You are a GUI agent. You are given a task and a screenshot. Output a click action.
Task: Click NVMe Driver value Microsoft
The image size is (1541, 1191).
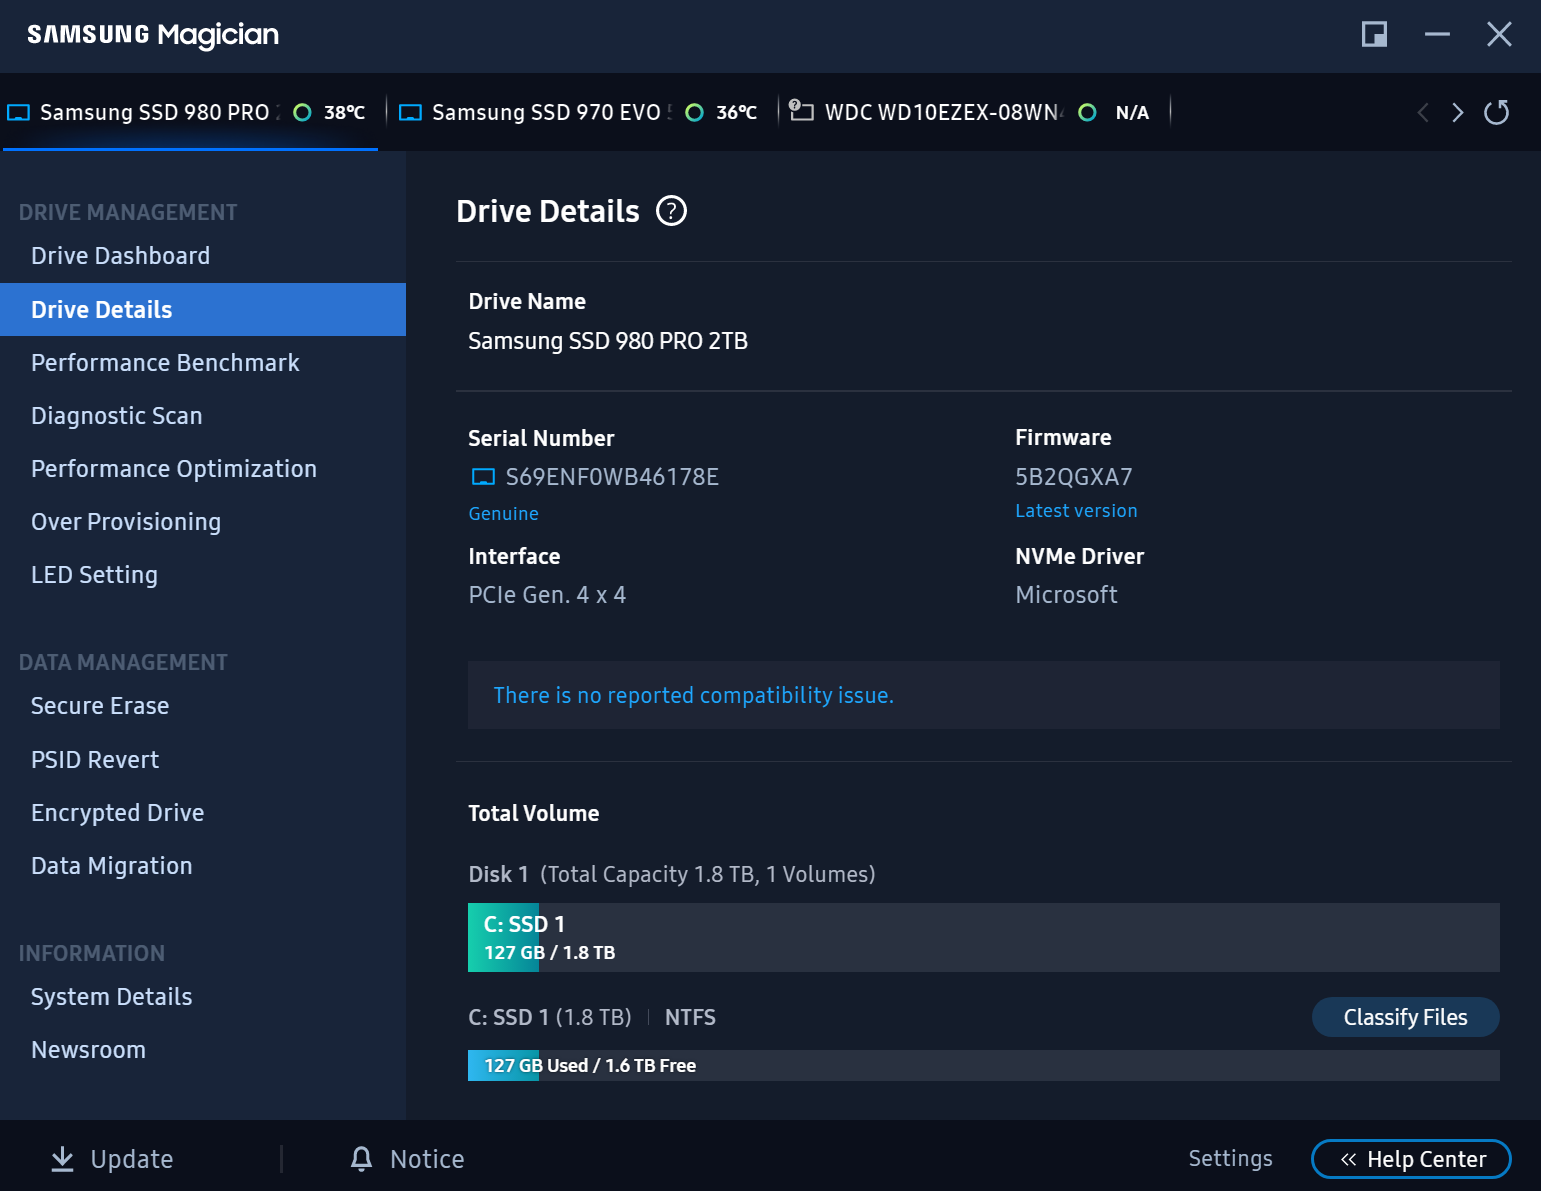click(x=1066, y=595)
